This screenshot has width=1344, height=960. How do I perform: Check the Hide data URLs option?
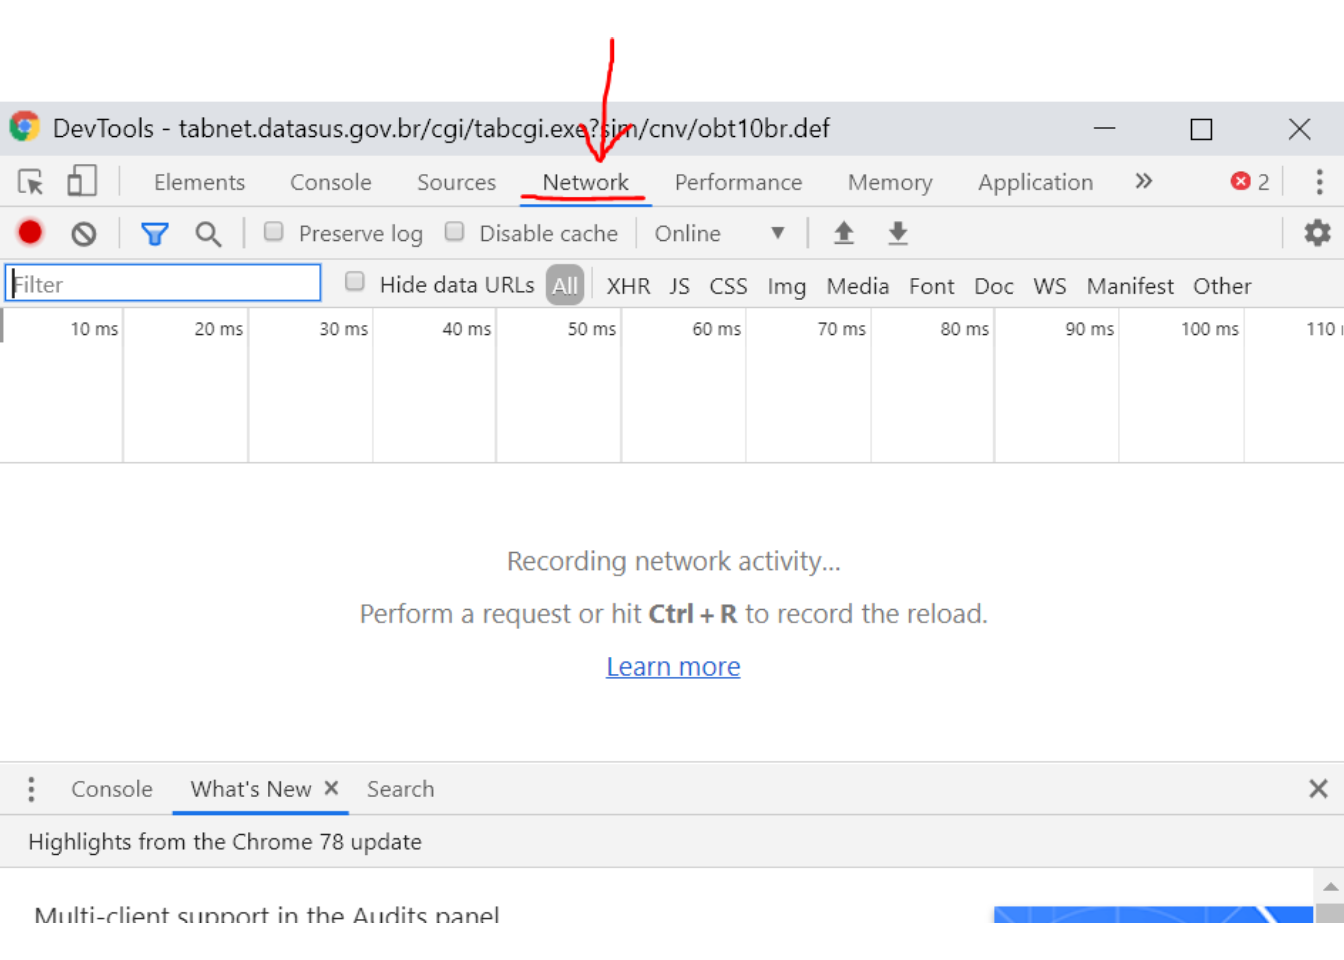355,282
